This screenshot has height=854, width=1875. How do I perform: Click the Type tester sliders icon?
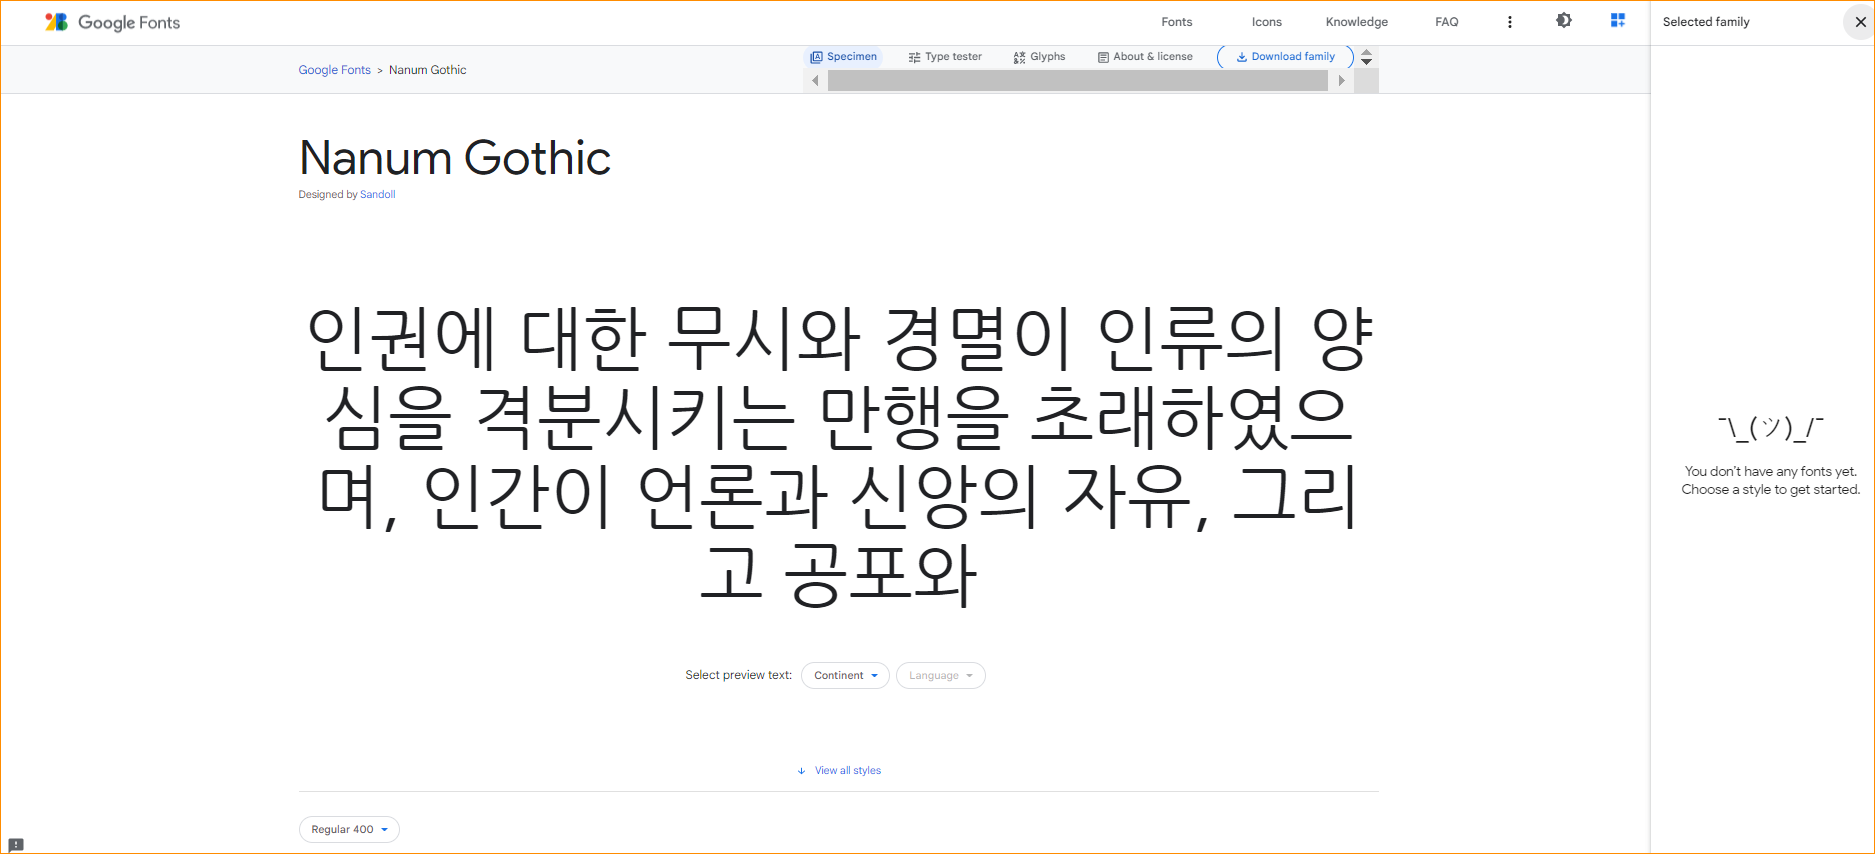[914, 57]
